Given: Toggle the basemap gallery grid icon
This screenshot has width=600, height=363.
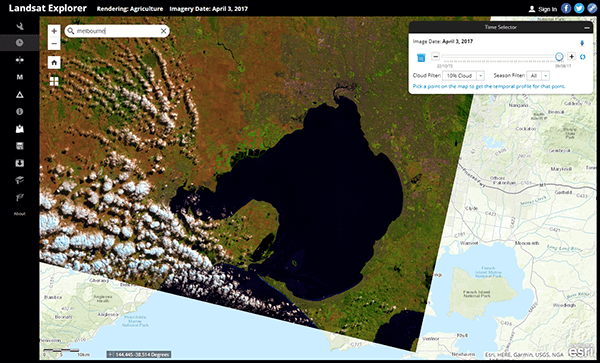Looking at the screenshot, I should [54, 81].
